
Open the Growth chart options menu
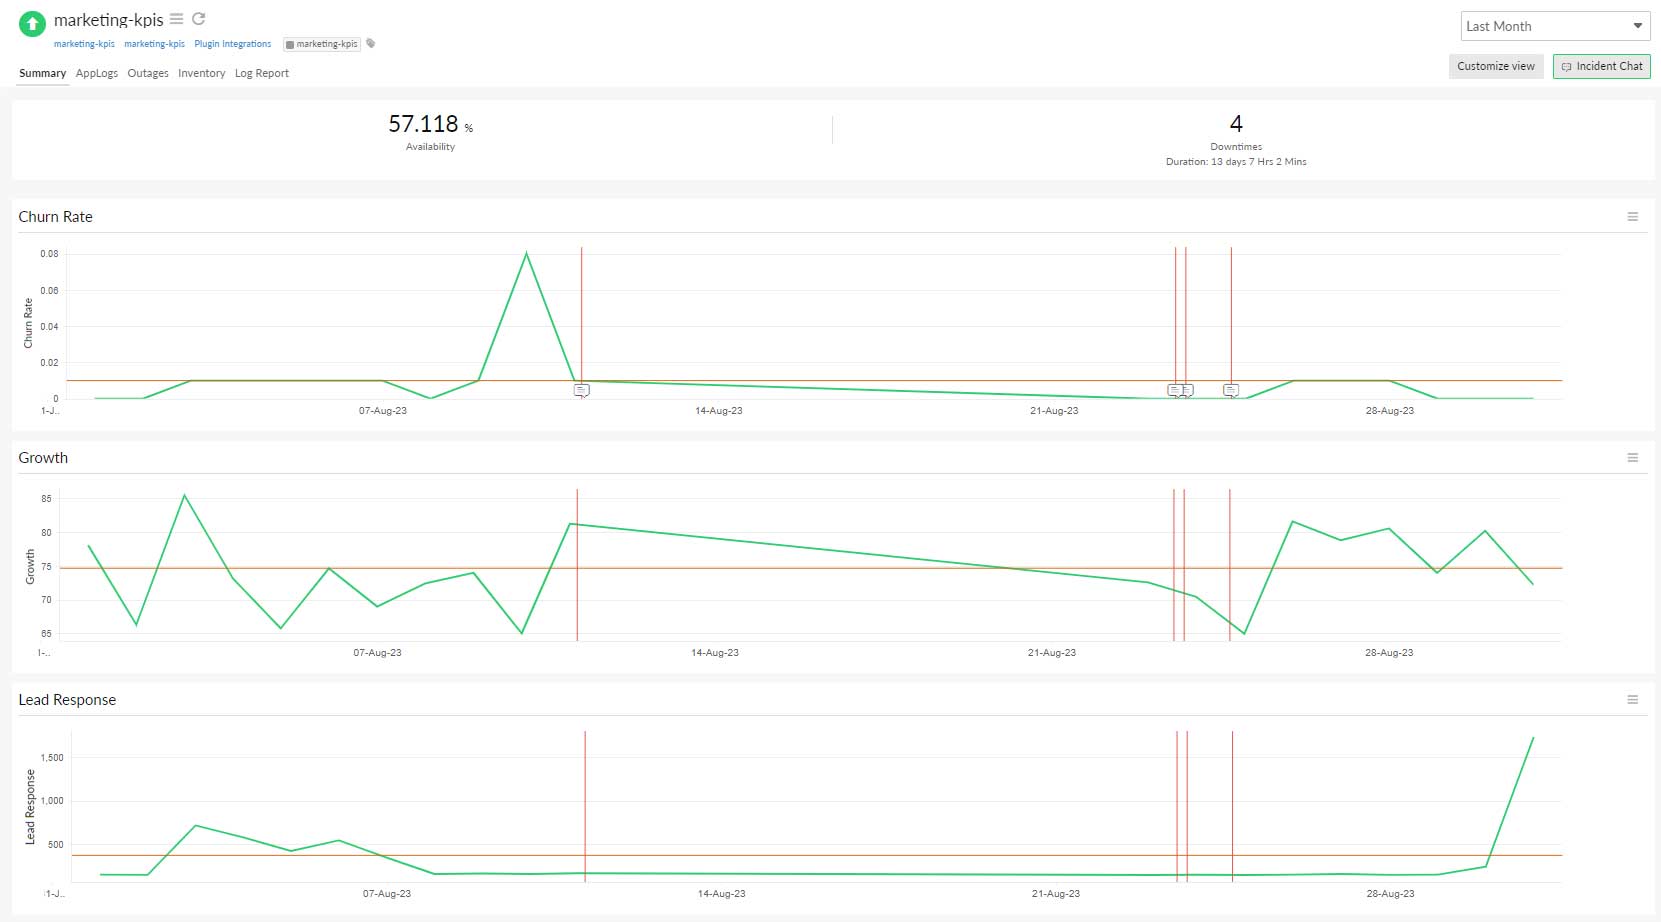tap(1632, 458)
